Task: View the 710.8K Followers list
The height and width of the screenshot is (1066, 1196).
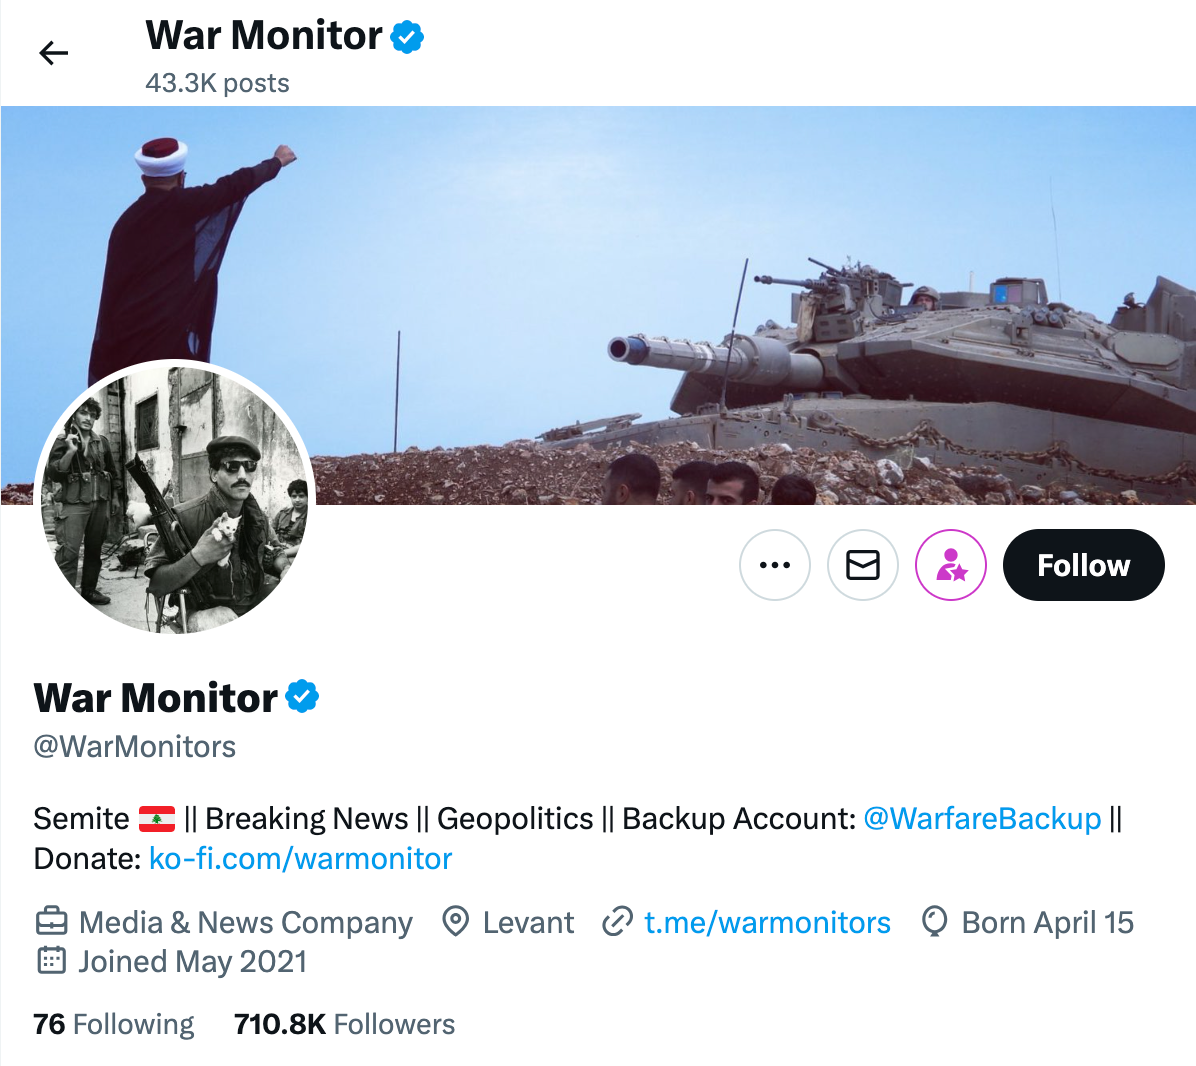Action: pyautogui.click(x=344, y=1024)
